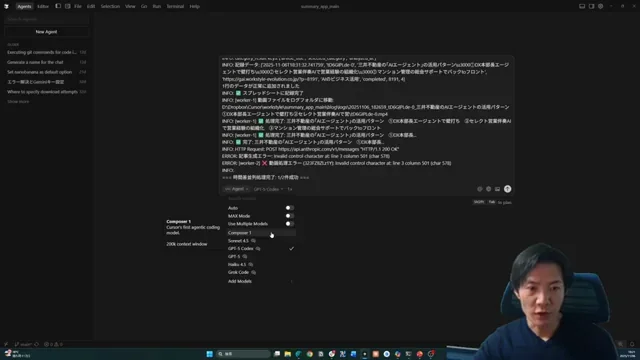The width and height of the screenshot is (640, 360).
Task: Toggle the primary sidebar layout icon
Action: pyautogui.click(x=58, y=6)
